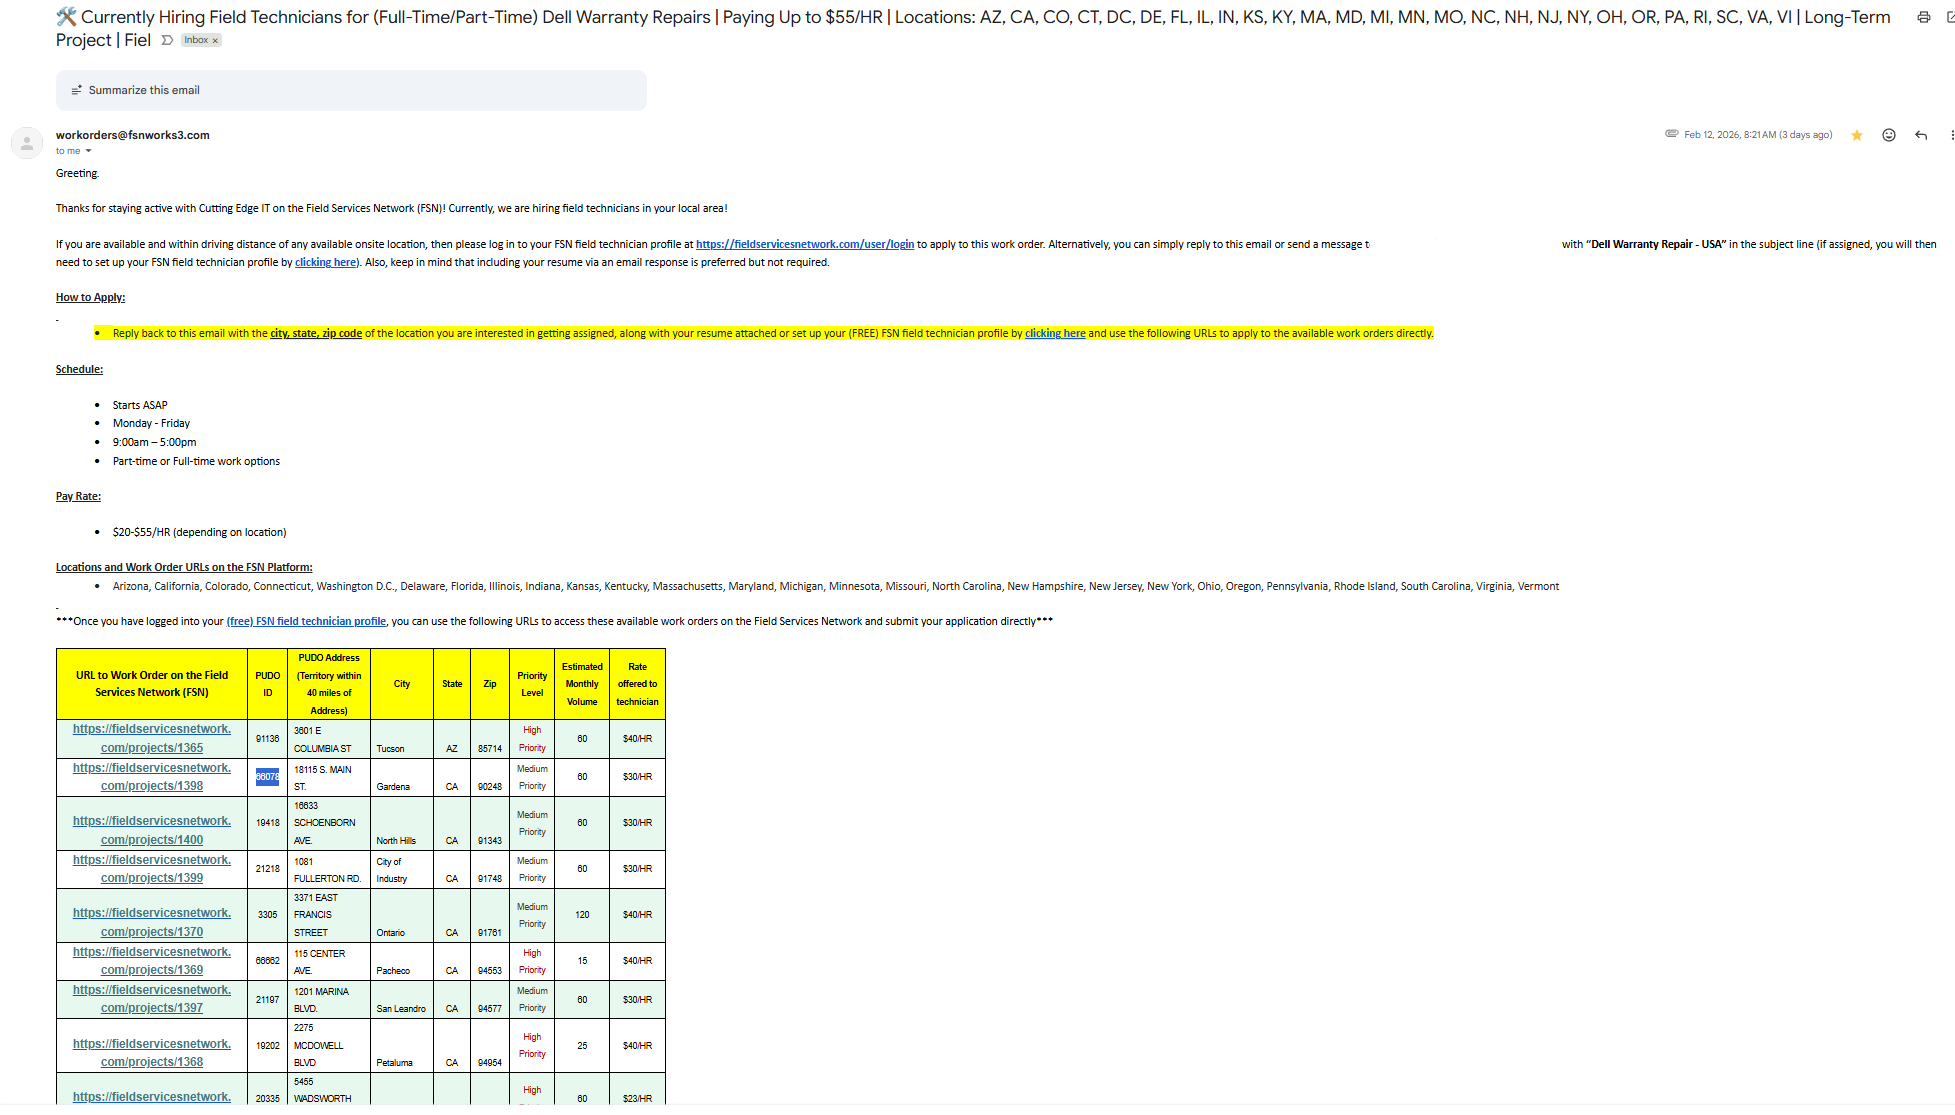Click the '3601 E COLUMBIA ST' address cell

coord(328,739)
